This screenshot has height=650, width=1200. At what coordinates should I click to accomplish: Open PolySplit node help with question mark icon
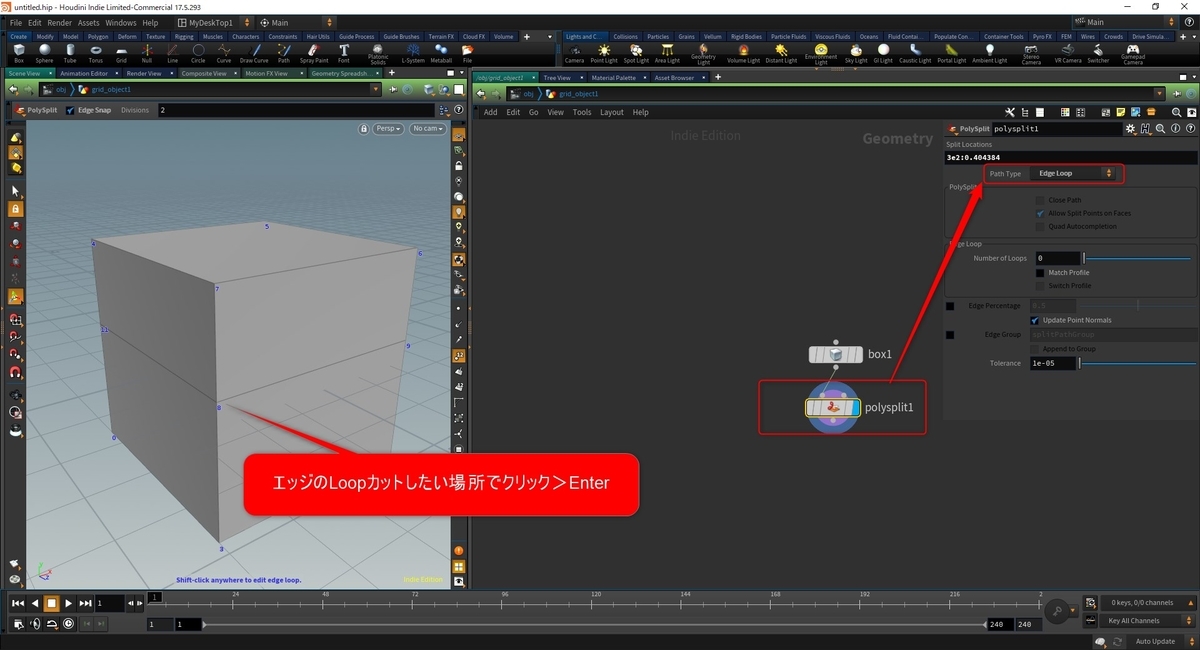(x=1190, y=129)
